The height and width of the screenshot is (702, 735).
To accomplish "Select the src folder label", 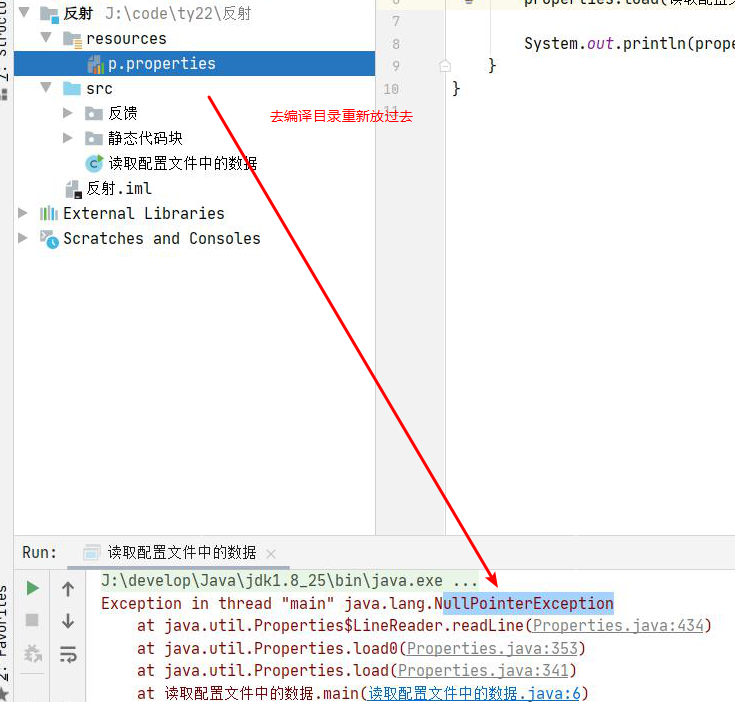I will (x=99, y=89).
